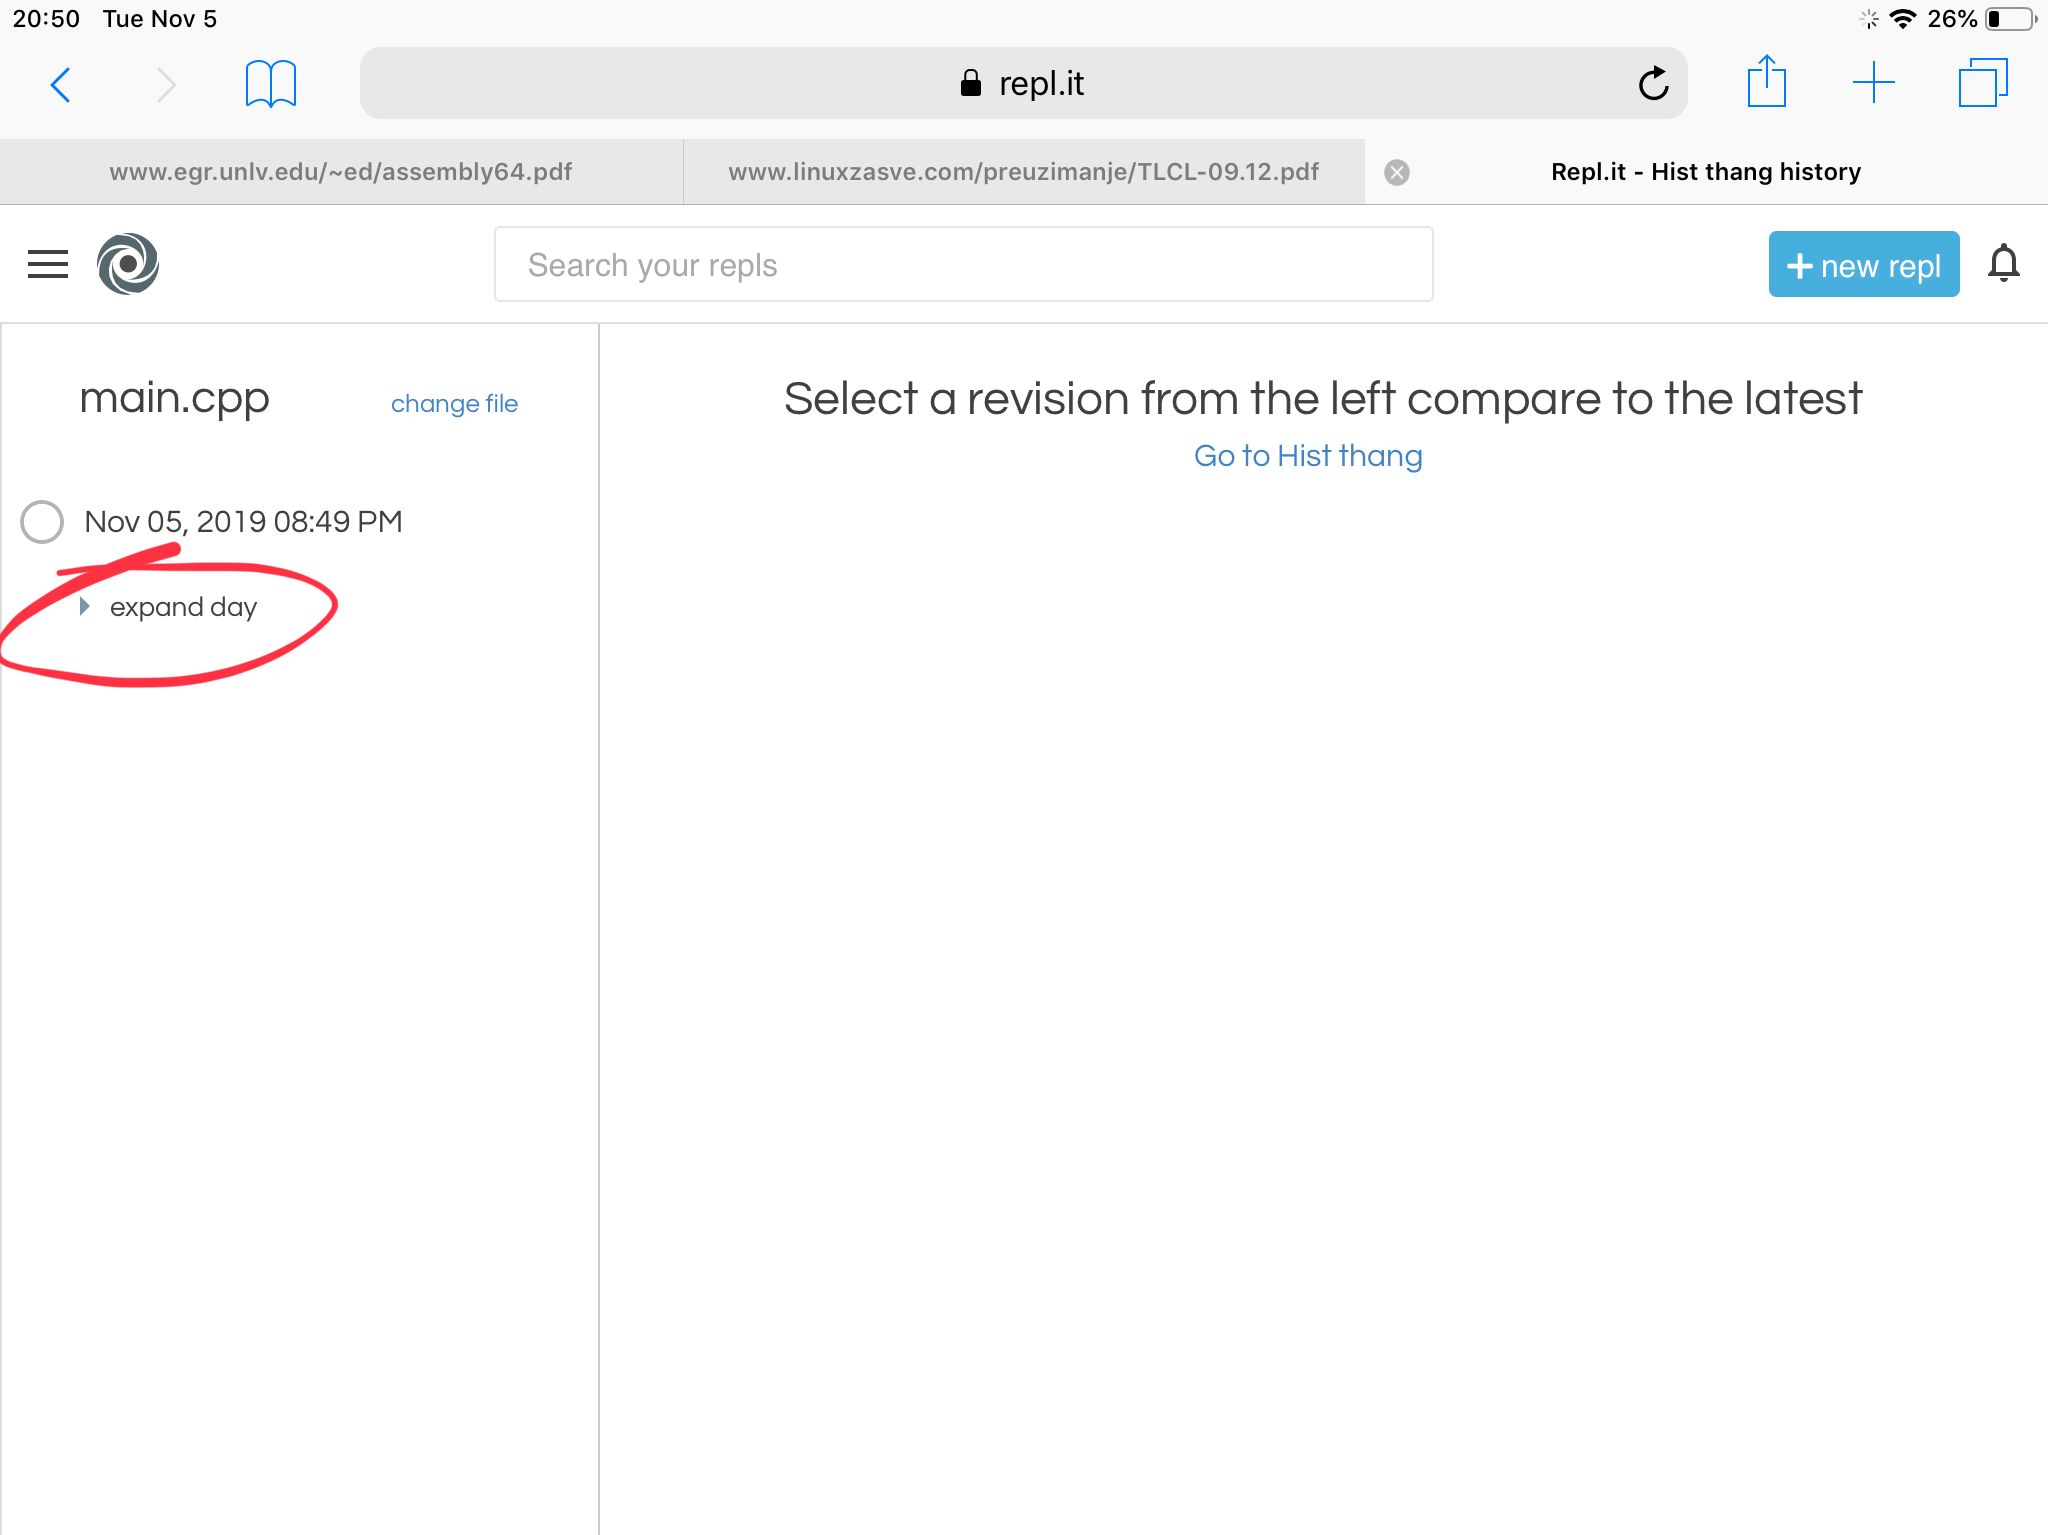The width and height of the screenshot is (2048, 1535).
Task: Reload the repl.it page
Action: pos(1653,84)
